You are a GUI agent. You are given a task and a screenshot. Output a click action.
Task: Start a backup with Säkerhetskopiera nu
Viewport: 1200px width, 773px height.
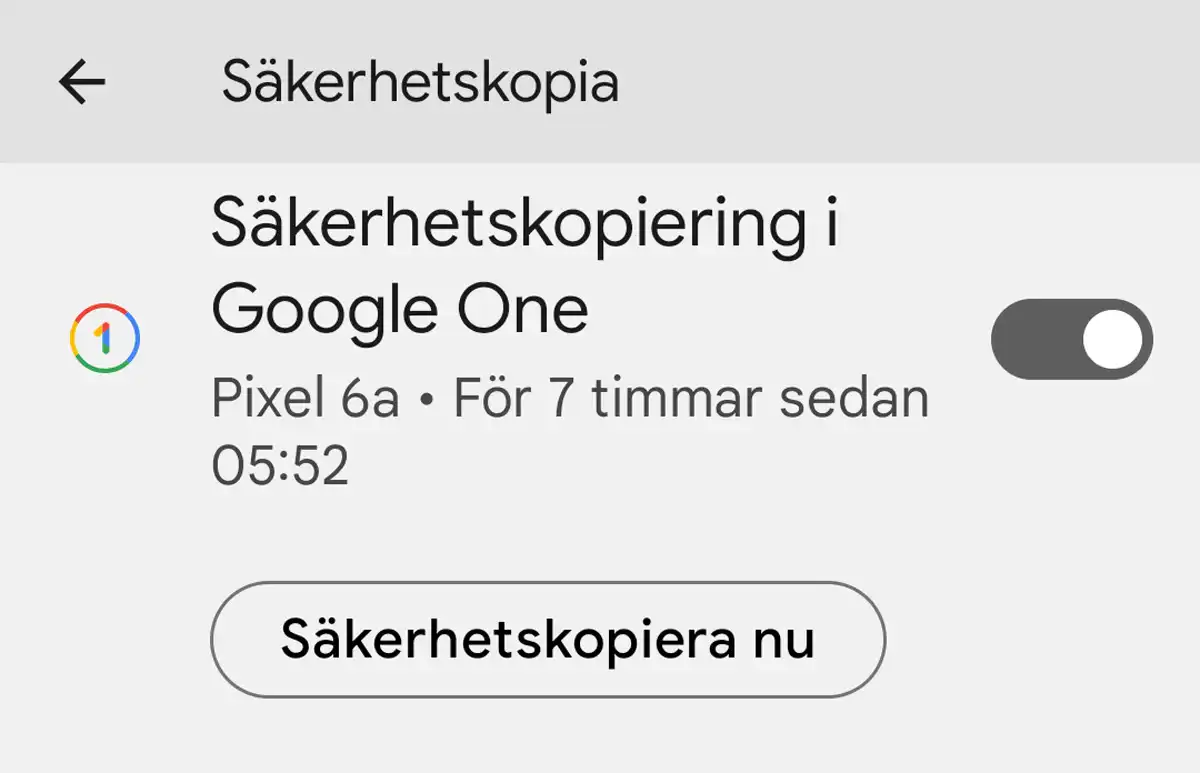click(548, 639)
